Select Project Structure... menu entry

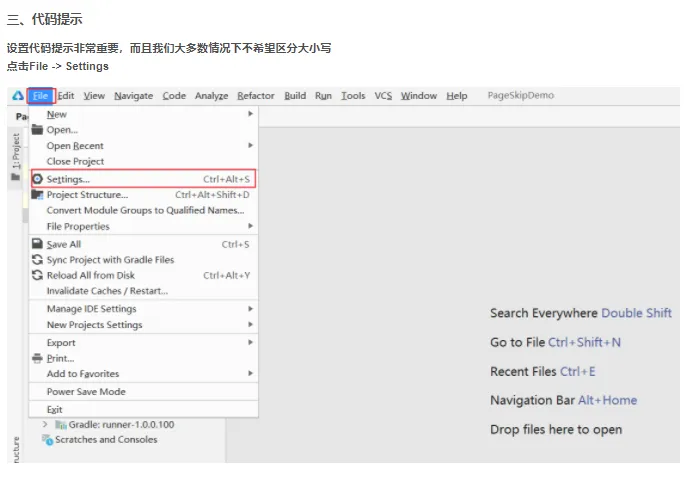tap(143, 195)
